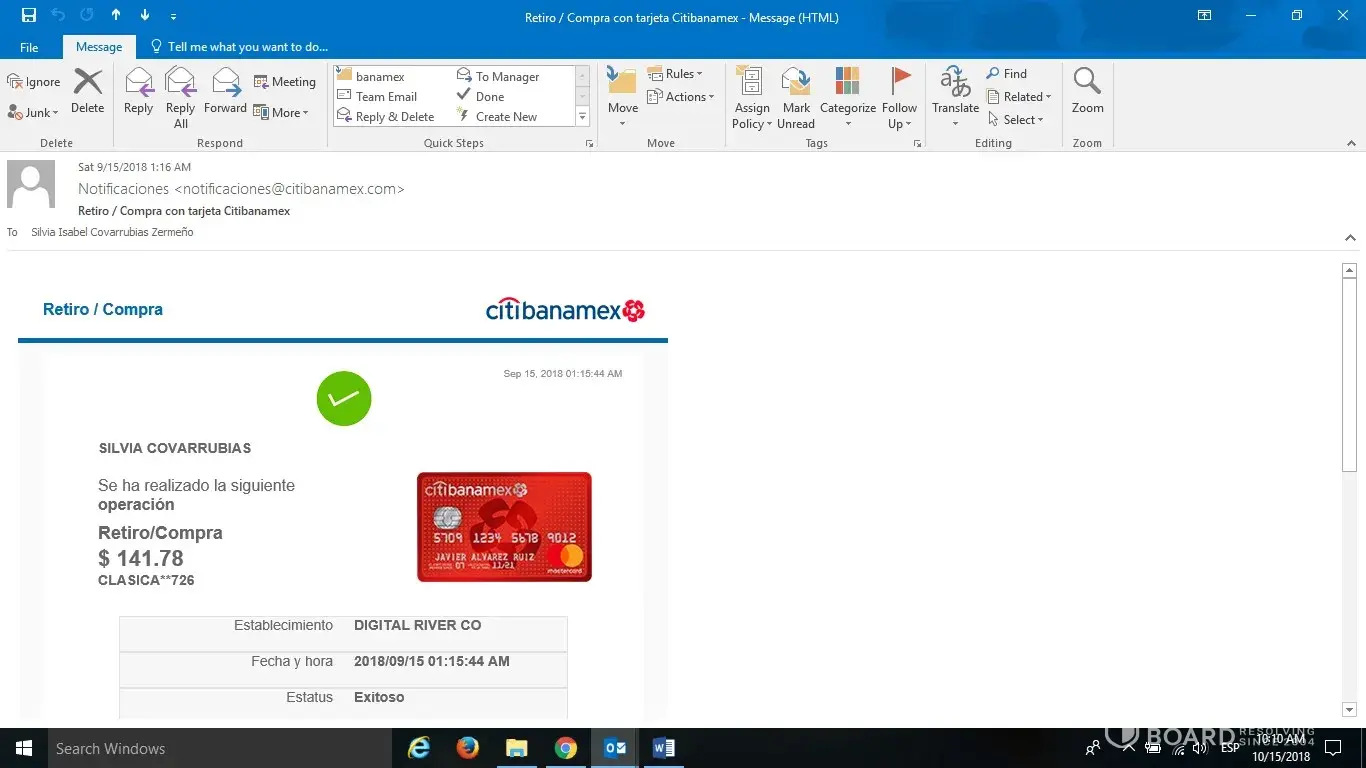Screen dimensions: 1366x768
Task: Open the Windows Start menu
Action: 24,748
